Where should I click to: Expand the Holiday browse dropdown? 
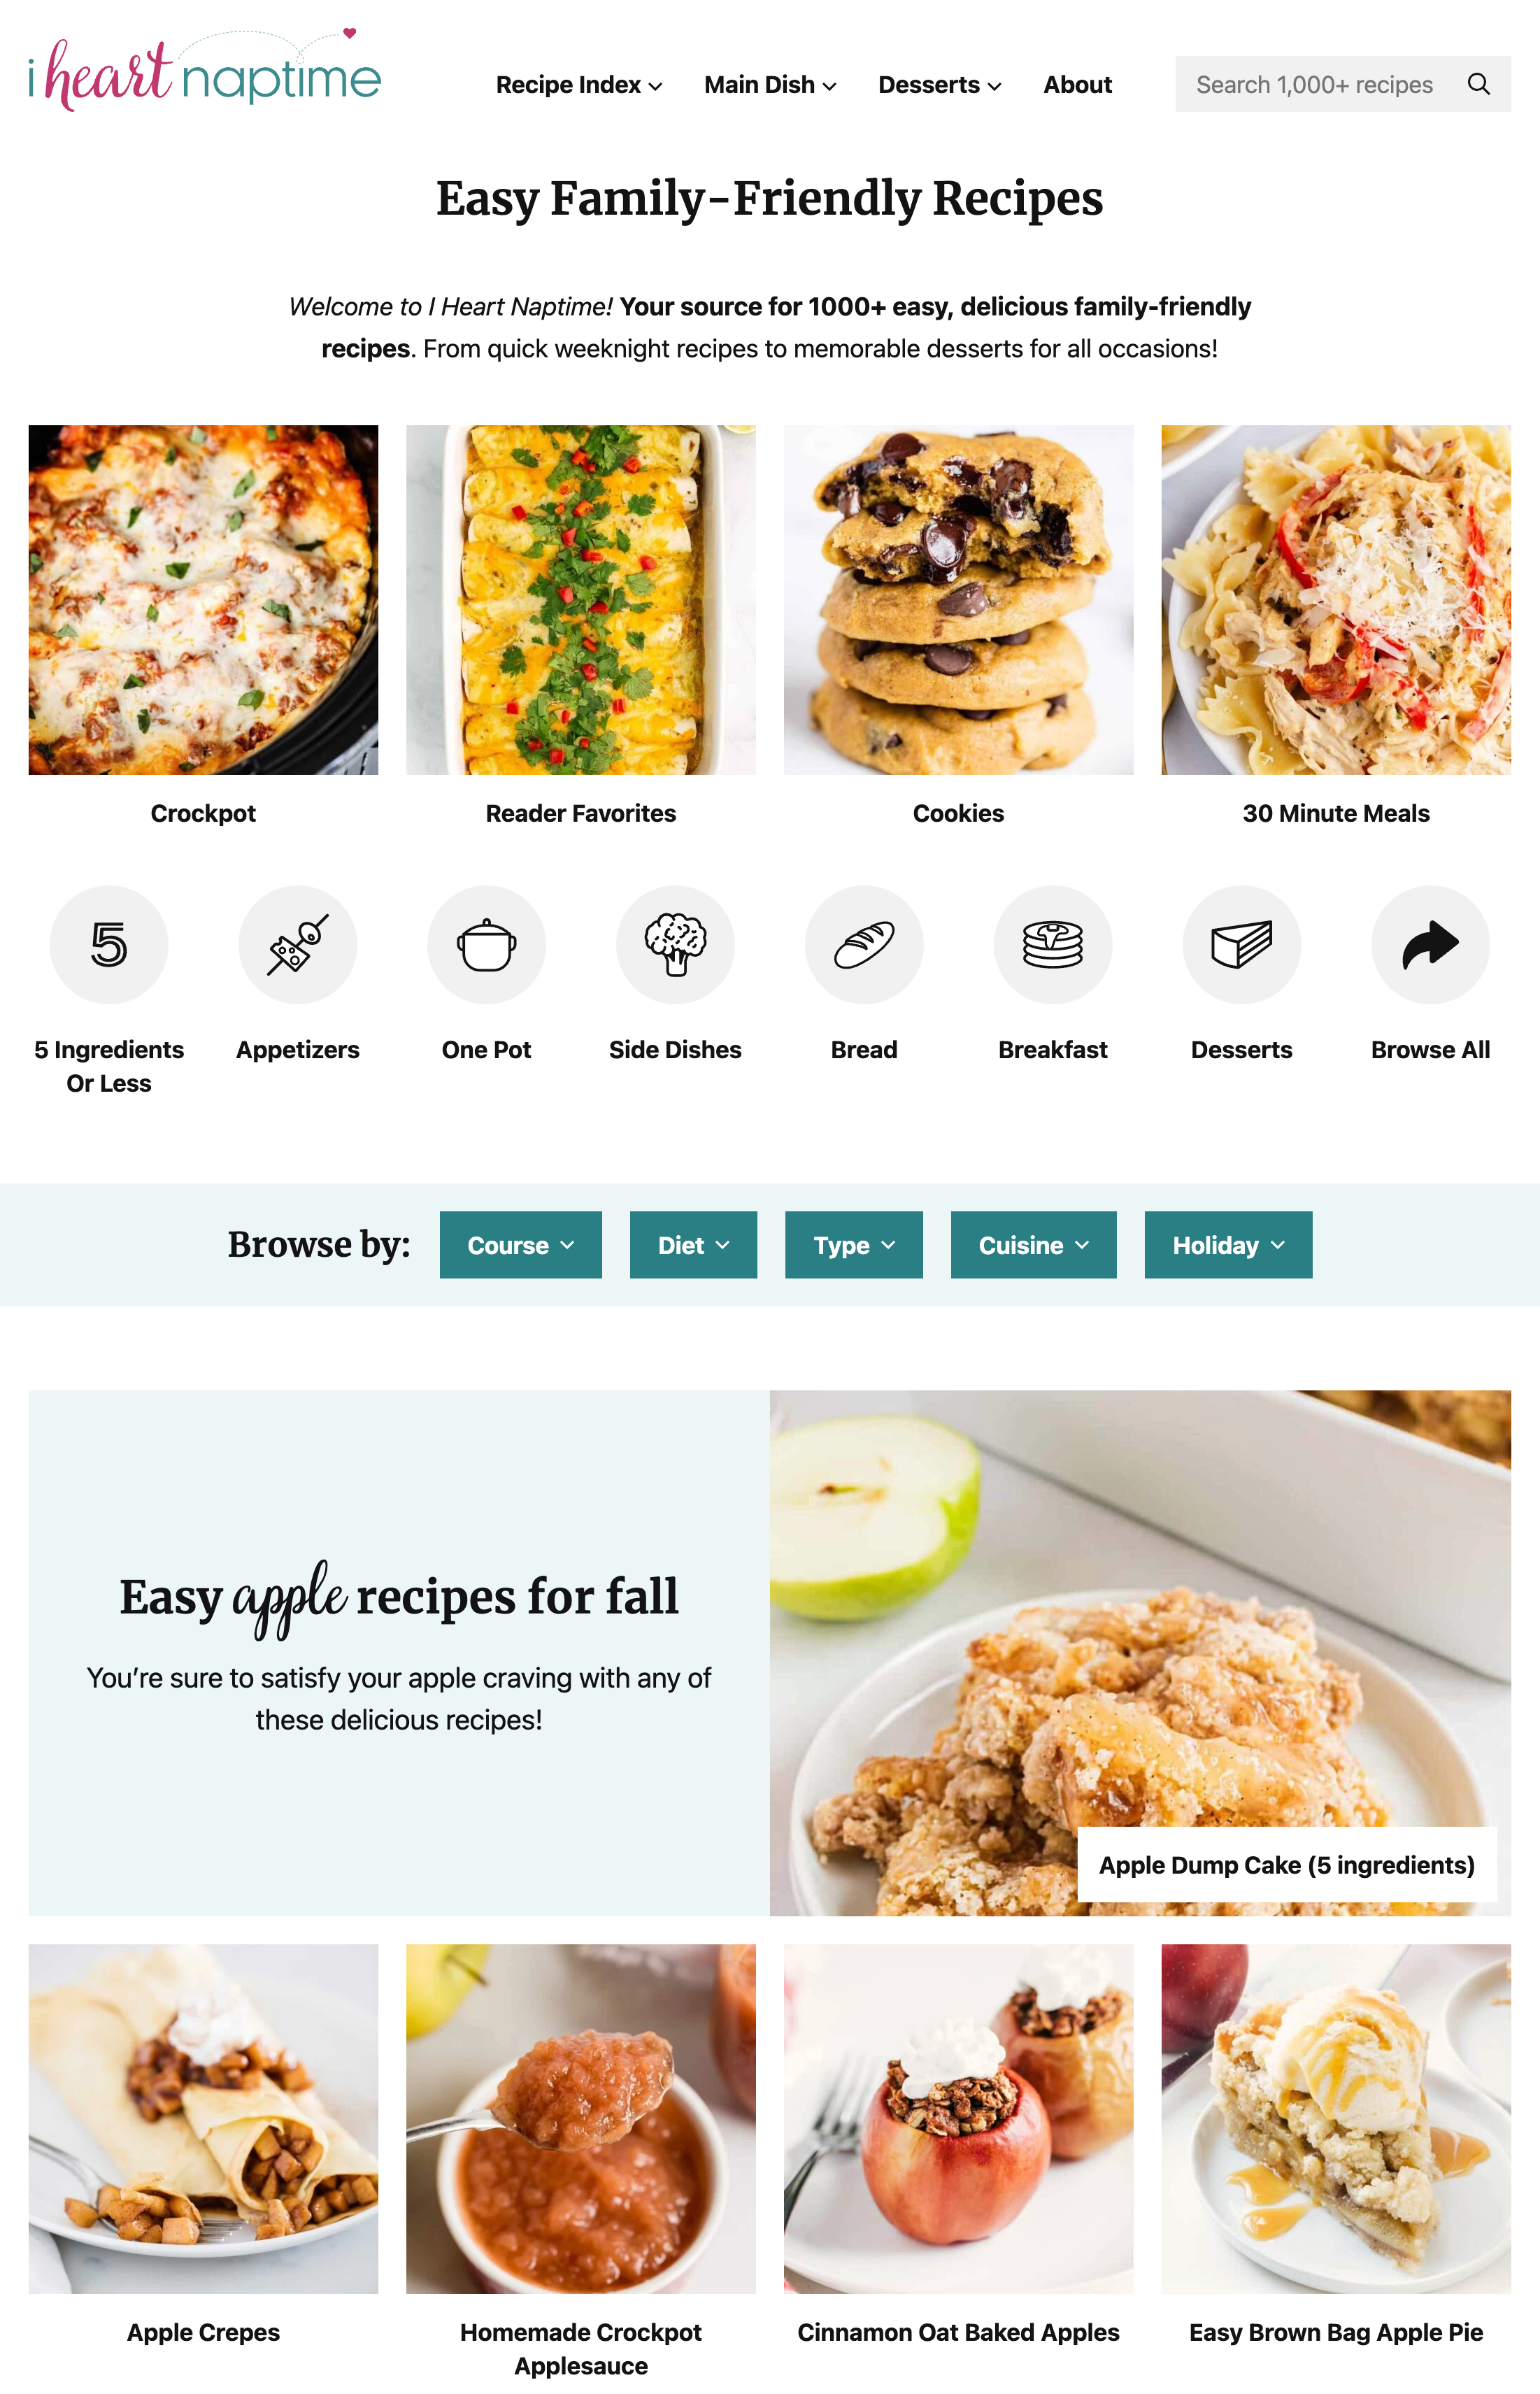tap(1228, 1244)
